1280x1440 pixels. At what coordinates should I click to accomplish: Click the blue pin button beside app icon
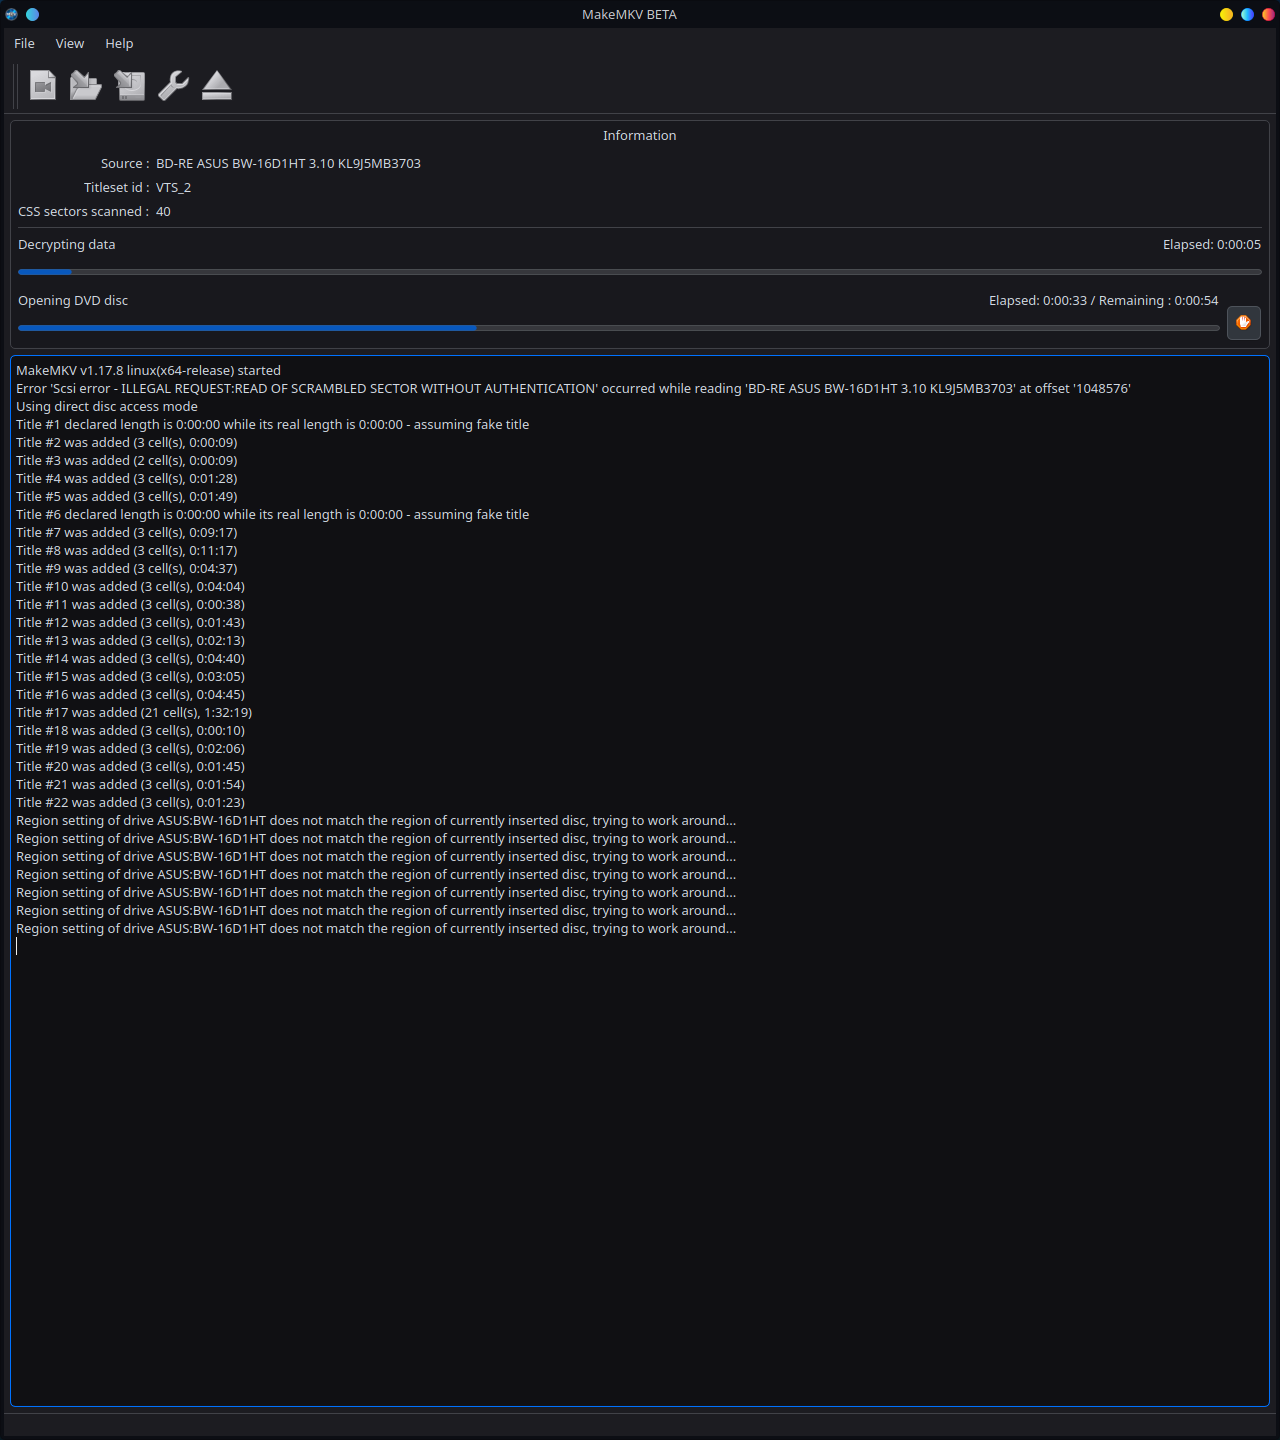coord(32,14)
